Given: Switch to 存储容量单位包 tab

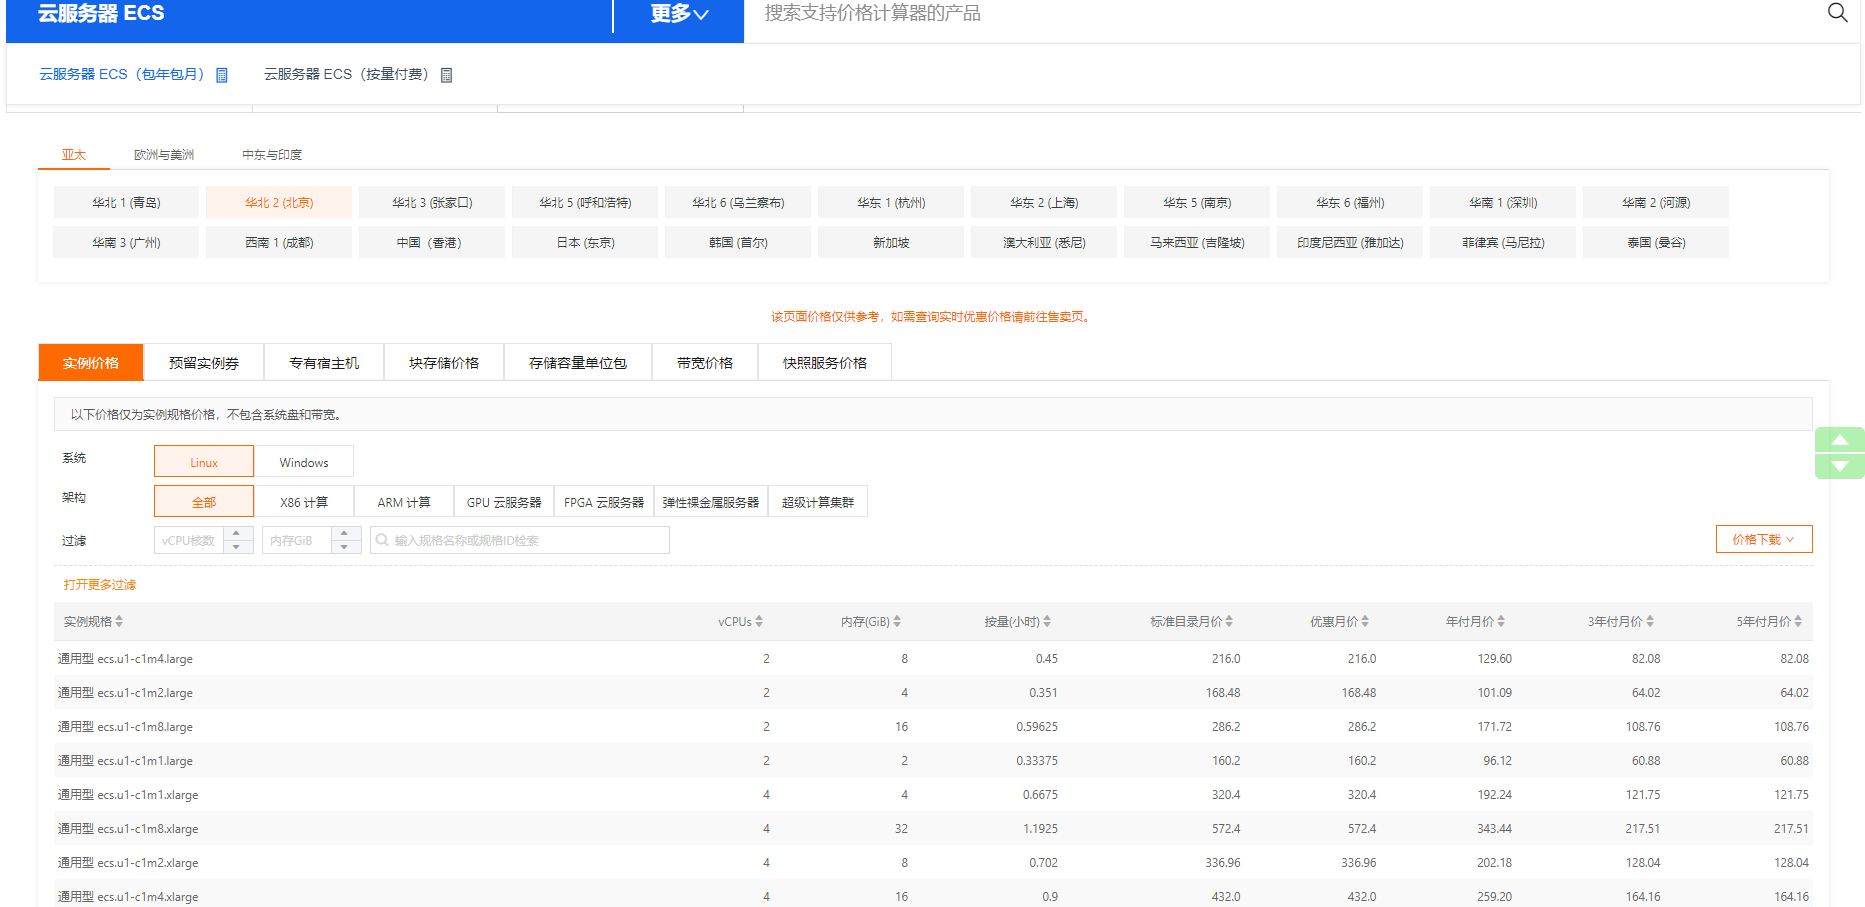Looking at the screenshot, I should click(x=578, y=363).
